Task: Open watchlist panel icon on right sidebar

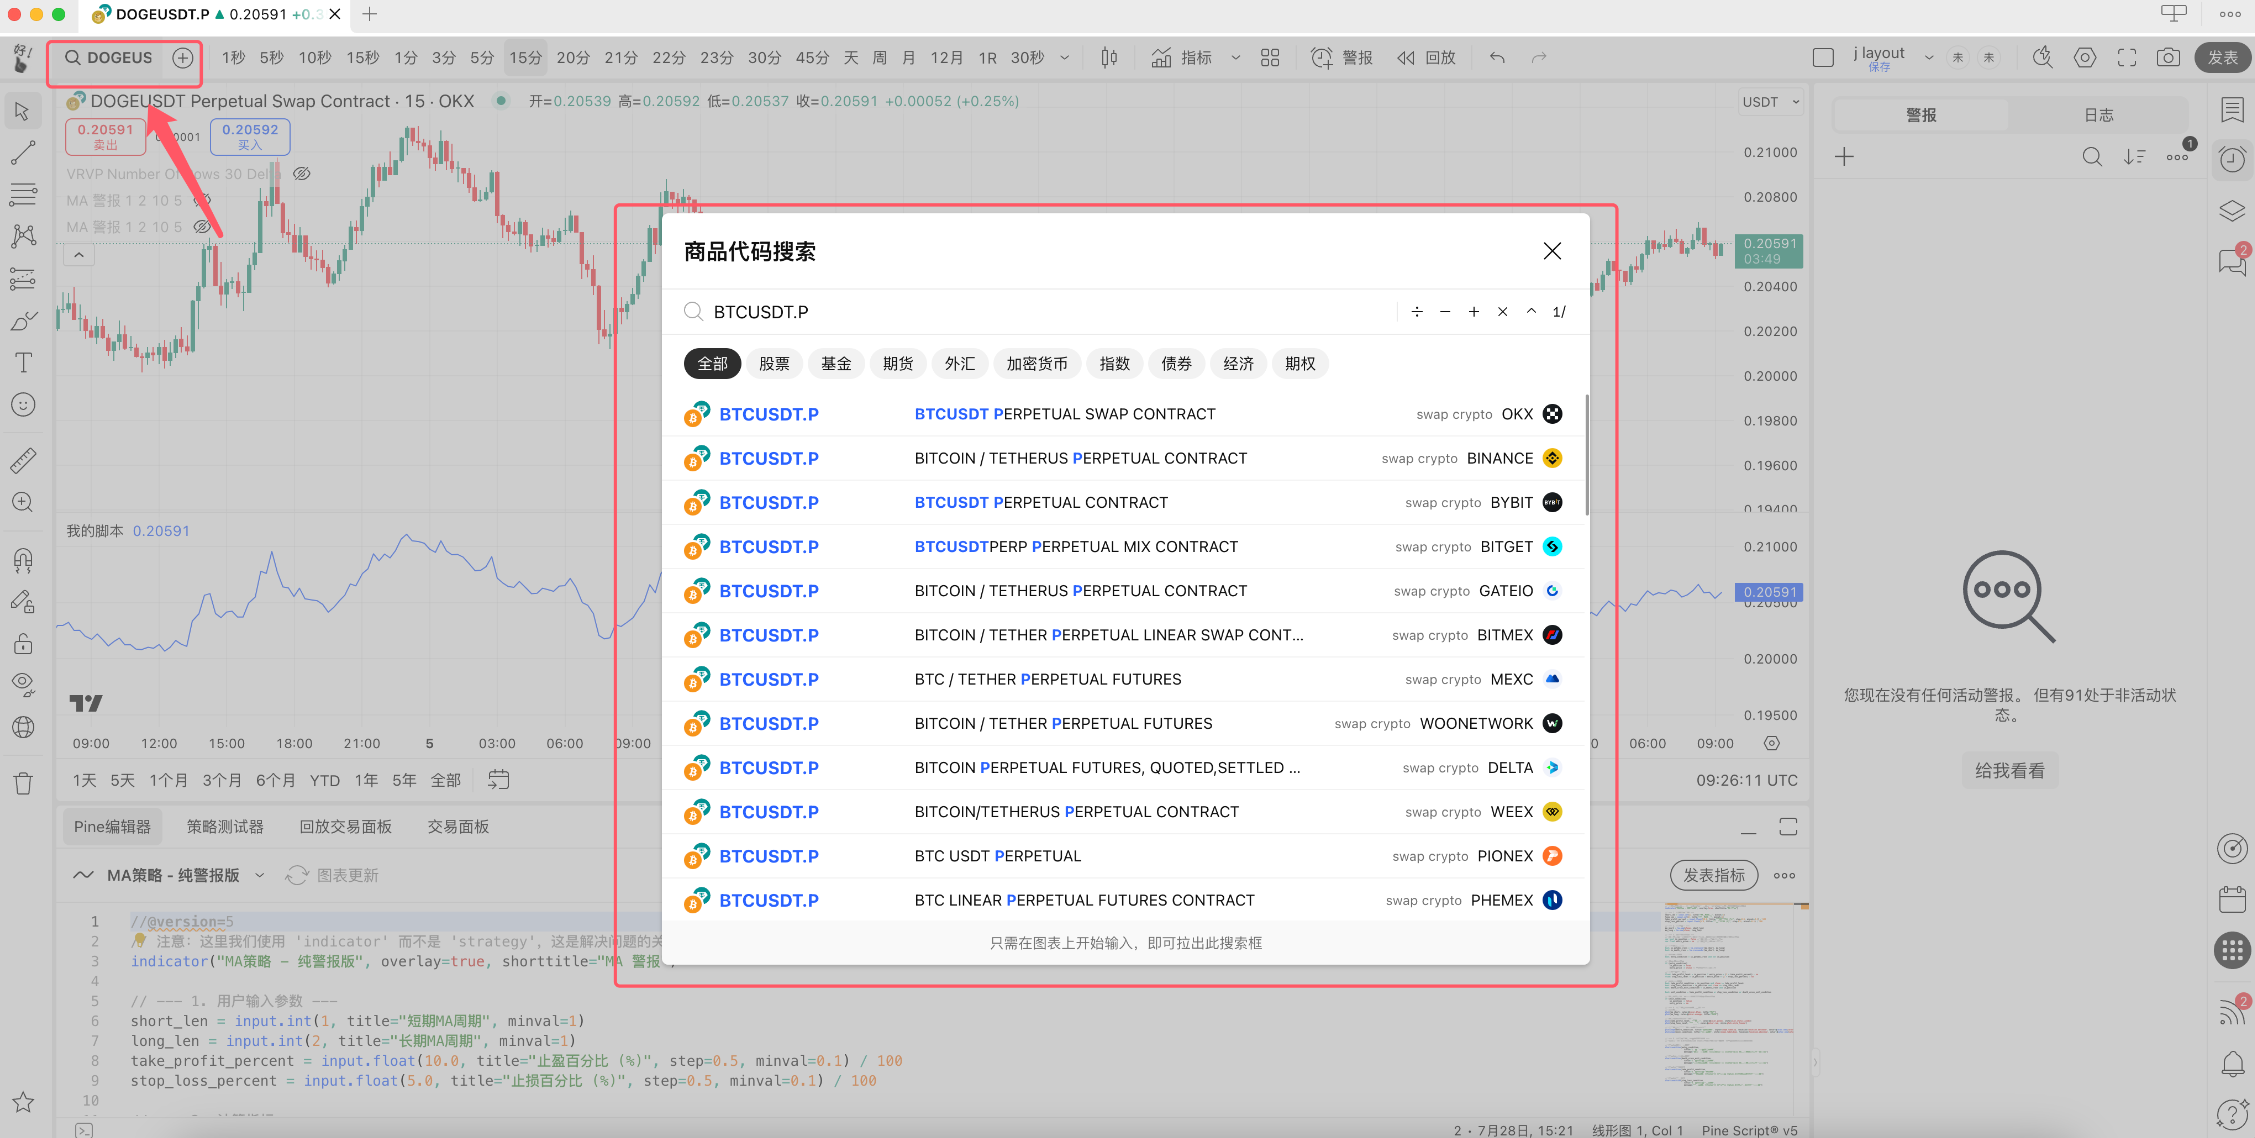Action: [x=2232, y=109]
